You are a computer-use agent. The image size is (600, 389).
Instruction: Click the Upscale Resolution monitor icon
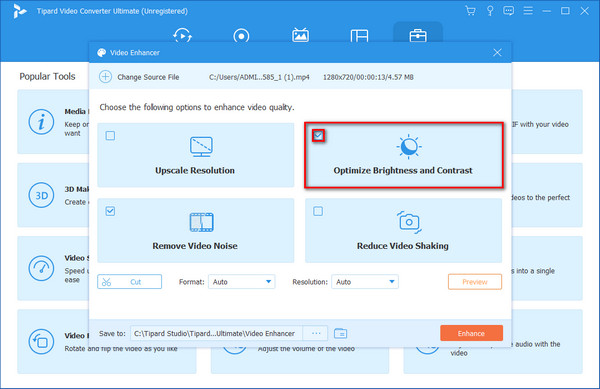[201, 146]
